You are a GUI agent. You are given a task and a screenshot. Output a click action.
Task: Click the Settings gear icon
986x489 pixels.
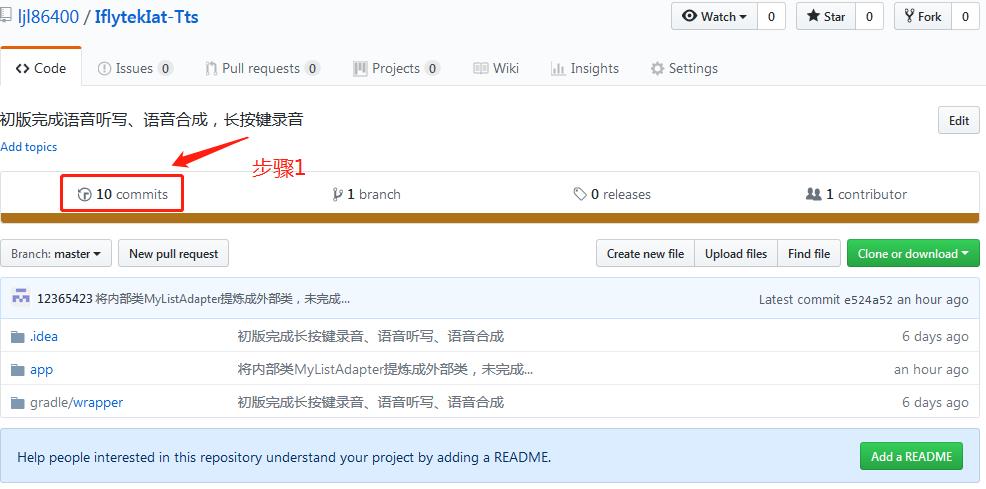657,69
